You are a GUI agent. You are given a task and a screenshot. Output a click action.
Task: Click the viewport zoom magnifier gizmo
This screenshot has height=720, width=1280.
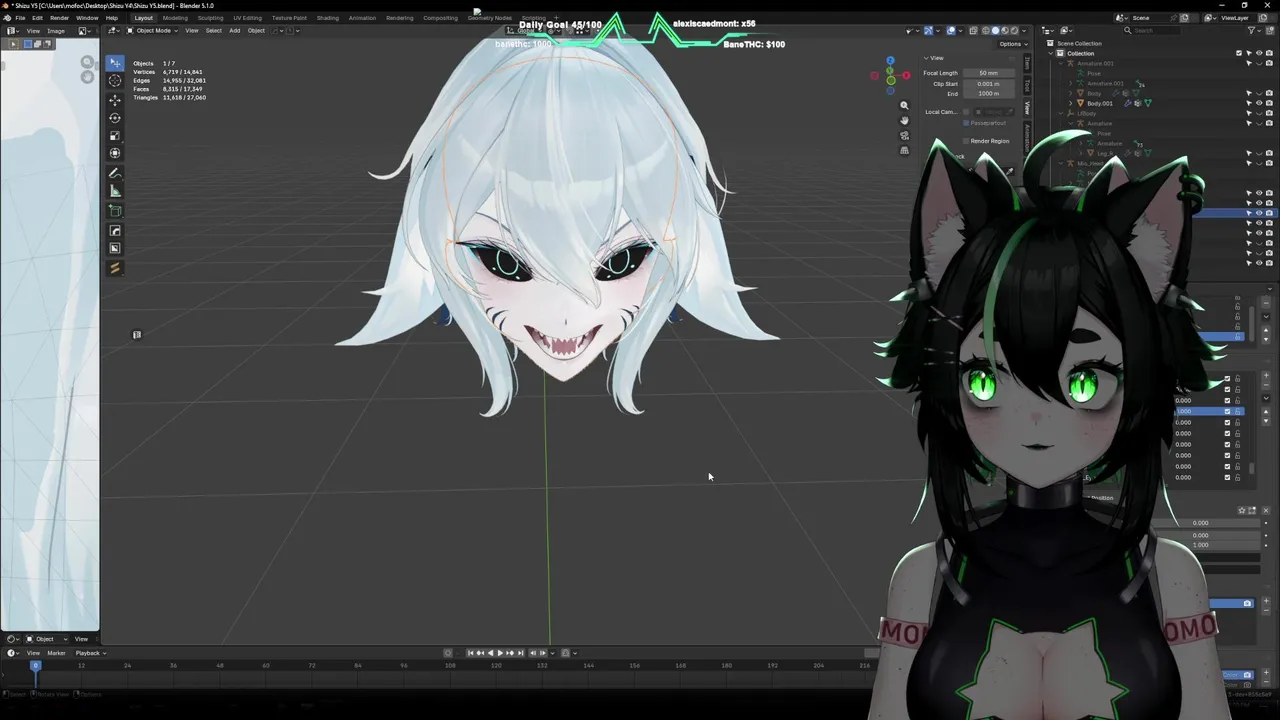pos(904,105)
